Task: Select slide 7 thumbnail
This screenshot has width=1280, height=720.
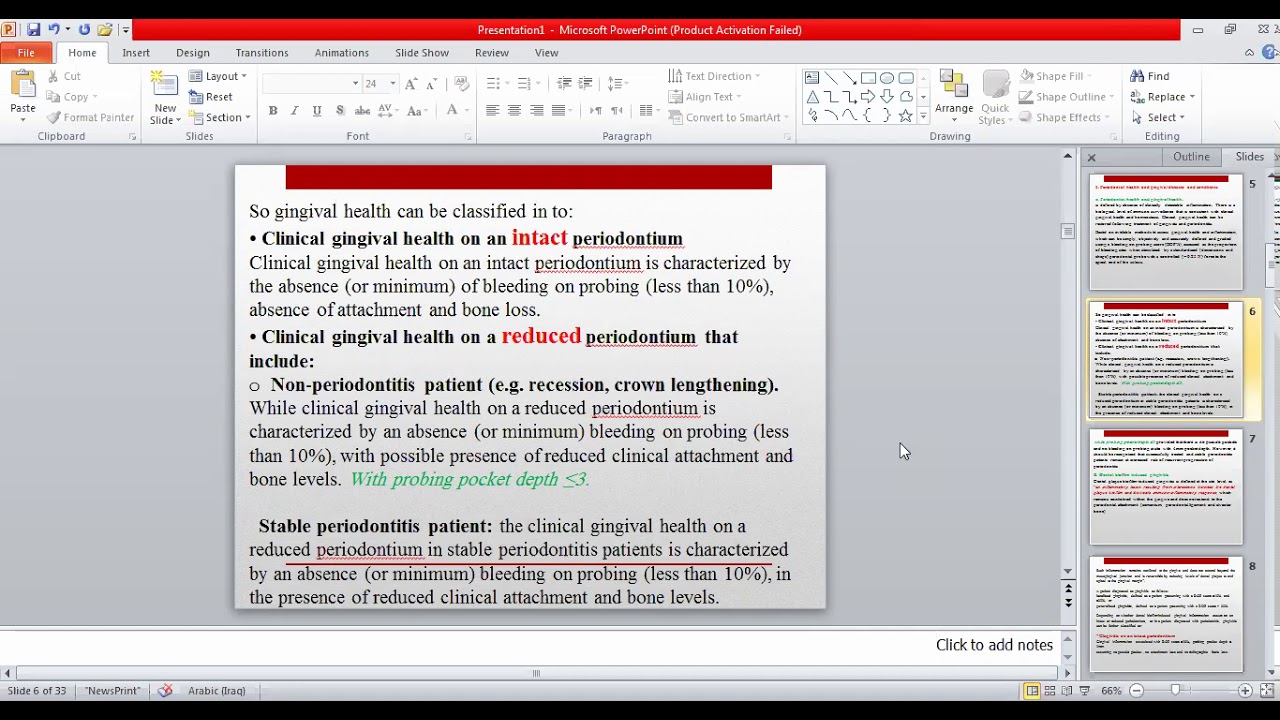Action: pos(1166,487)
